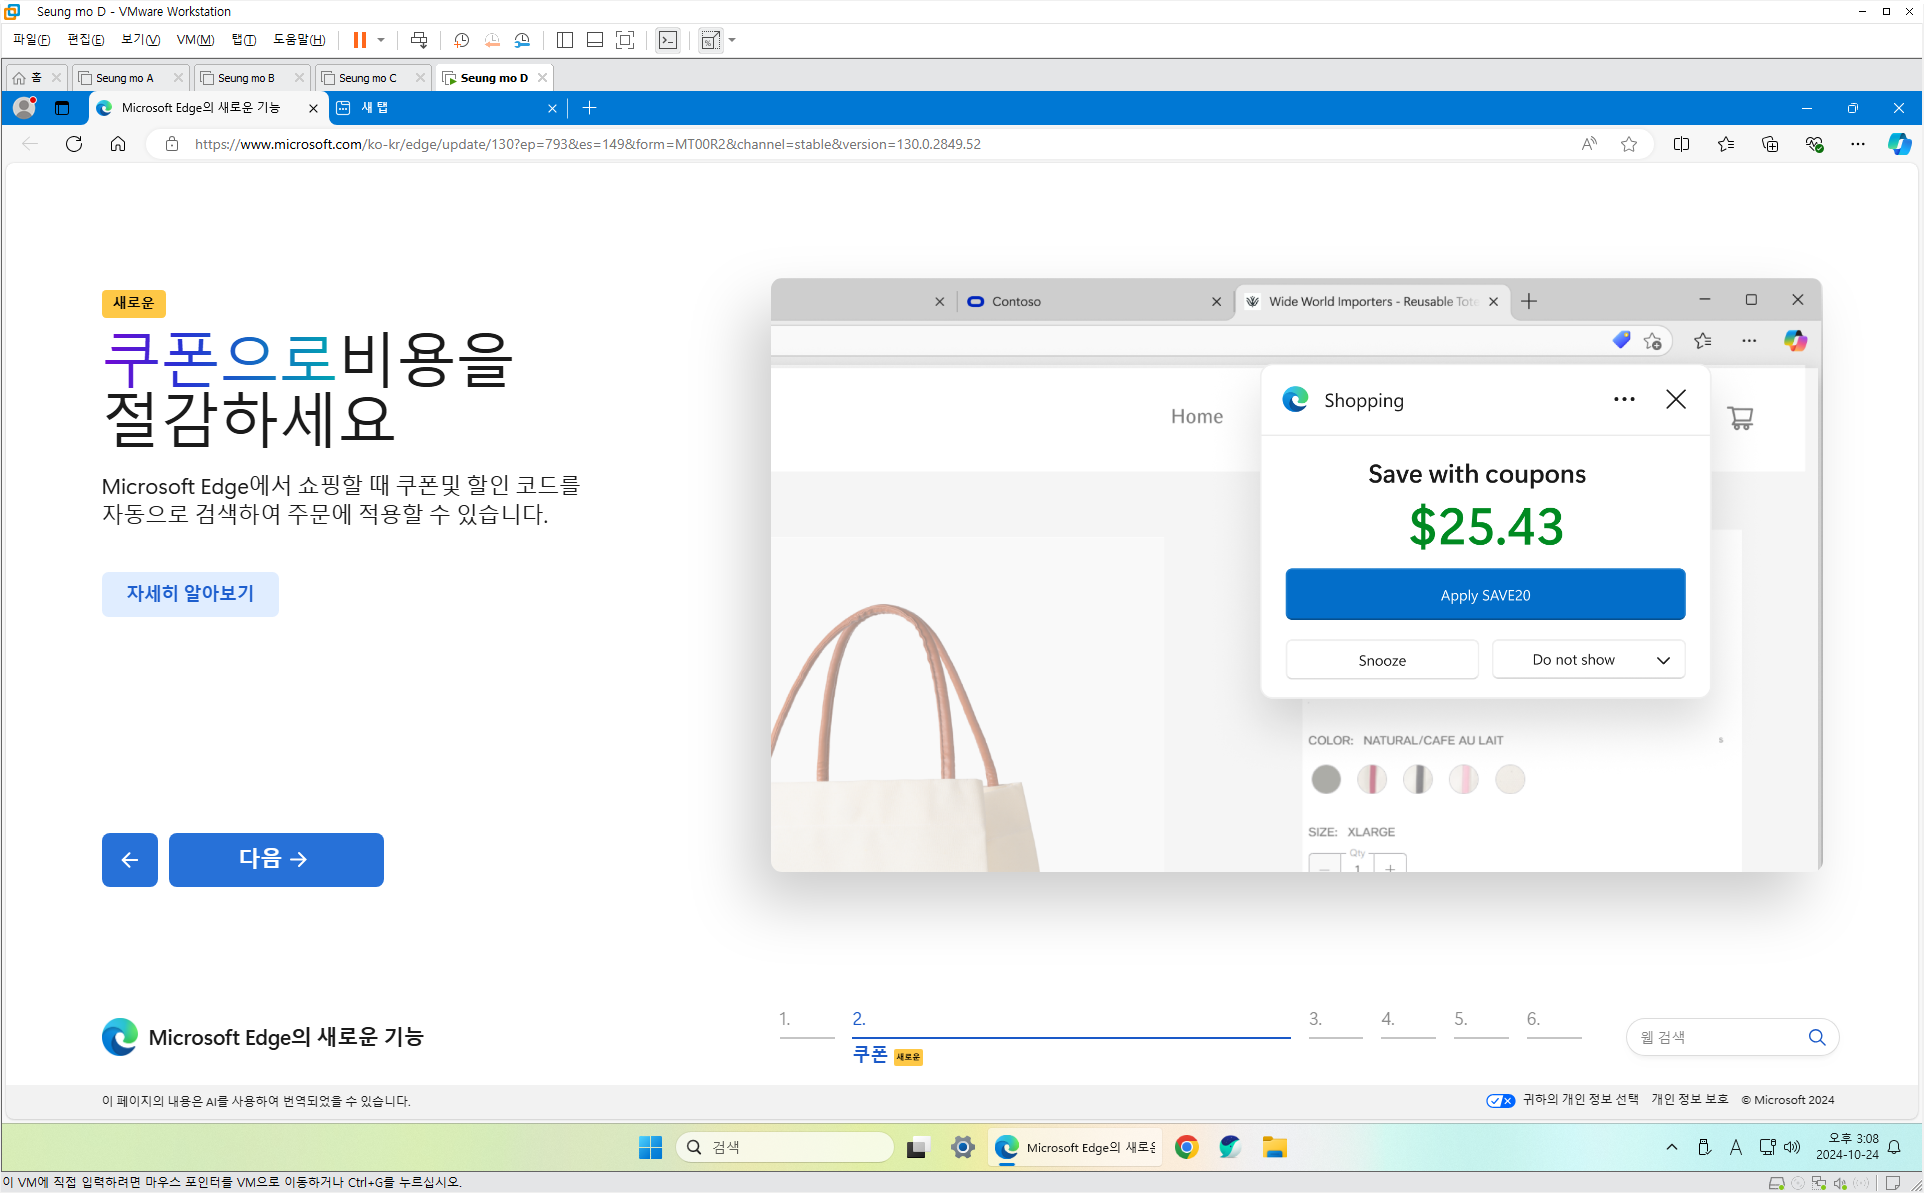Viewport: 1924px width, 1193px height.
Task: Take a snapshot of this VM
Action: pyautogui.click(x=461, y=40)
